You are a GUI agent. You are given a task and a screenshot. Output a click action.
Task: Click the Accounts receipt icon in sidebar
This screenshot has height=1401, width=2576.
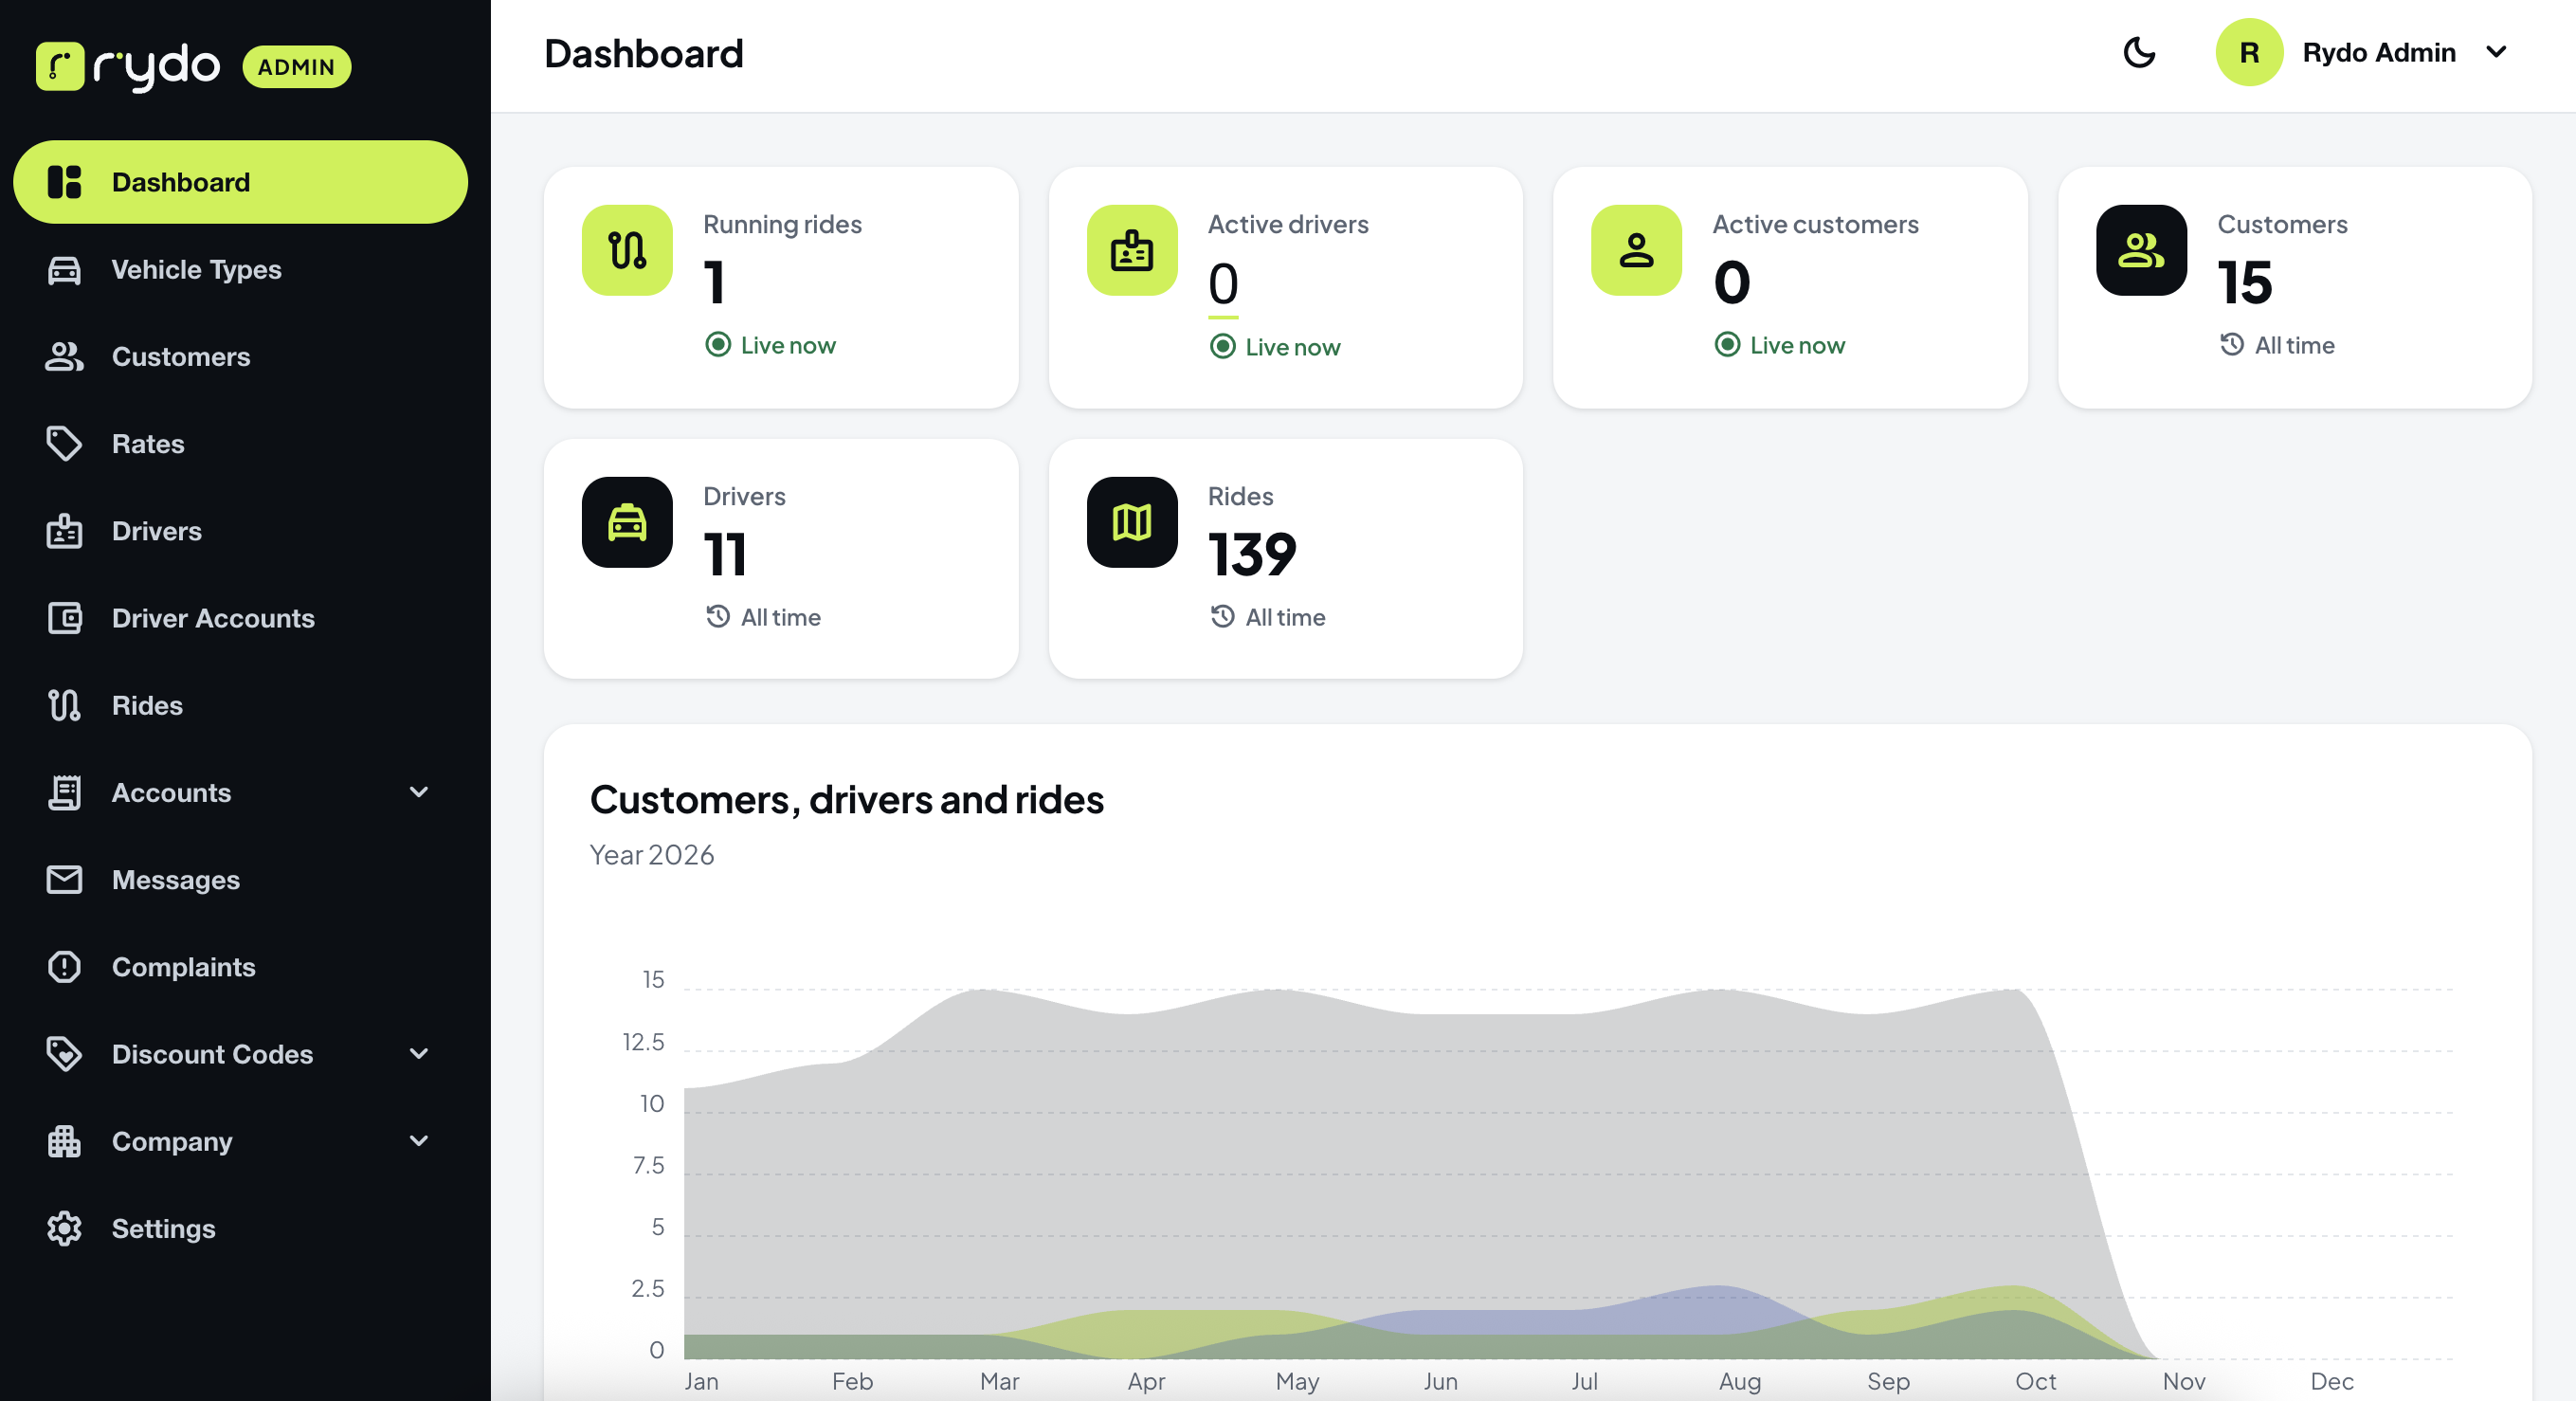click(64, 792)
